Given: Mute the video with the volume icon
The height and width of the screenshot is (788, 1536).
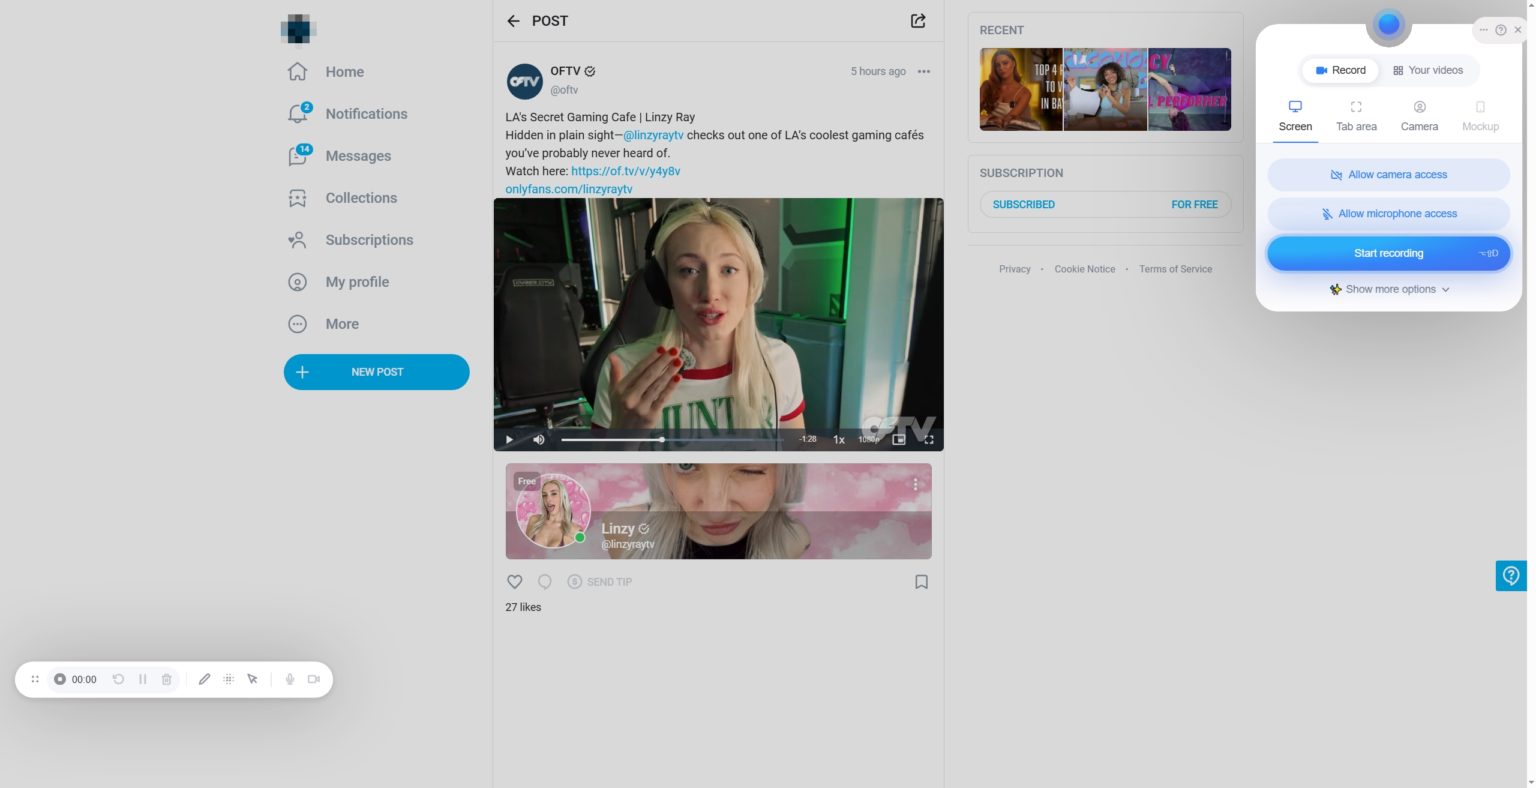Looking at the screenshot, I should click(x=538, y=439).
